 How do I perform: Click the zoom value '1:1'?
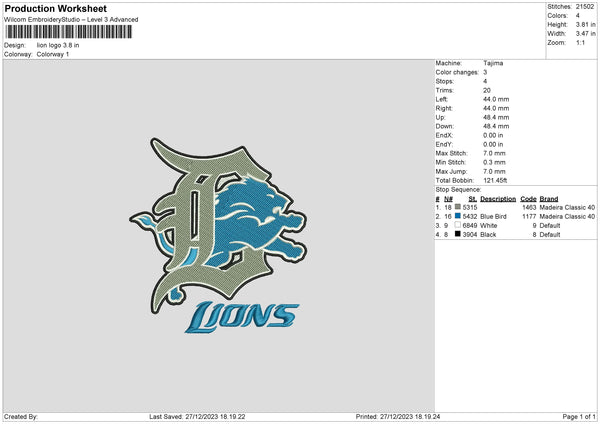tap(580, 42)
